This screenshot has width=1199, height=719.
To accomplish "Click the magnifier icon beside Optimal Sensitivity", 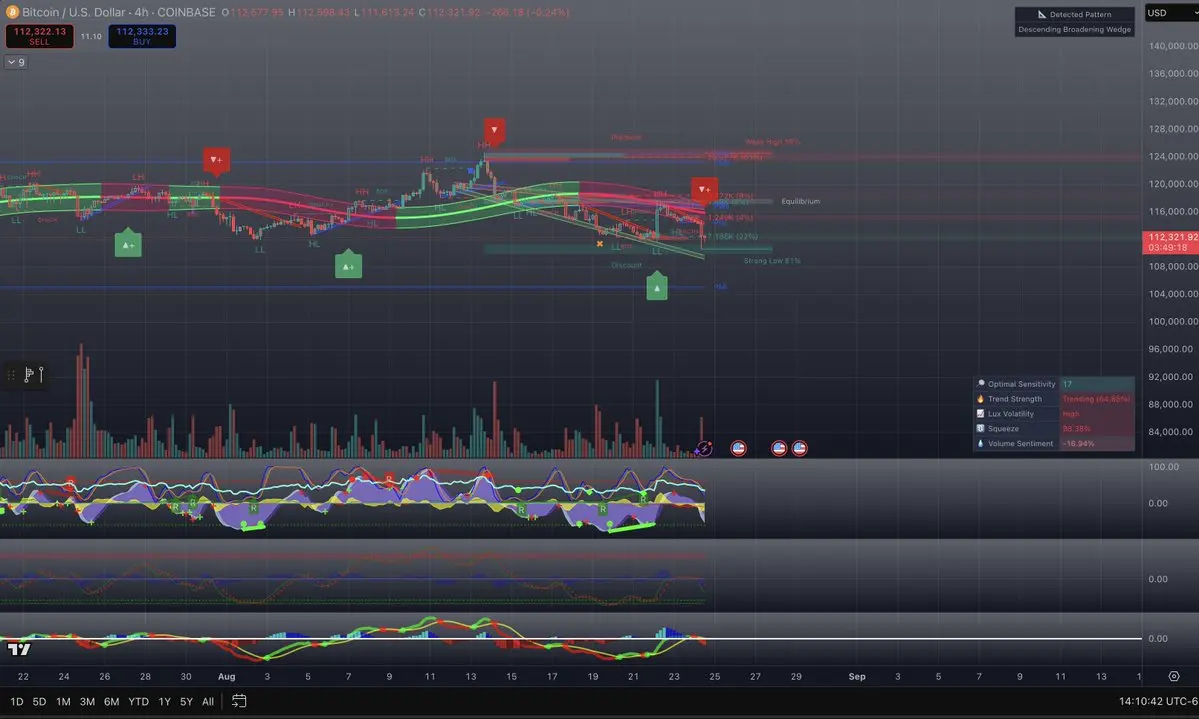I will point(981,384).
